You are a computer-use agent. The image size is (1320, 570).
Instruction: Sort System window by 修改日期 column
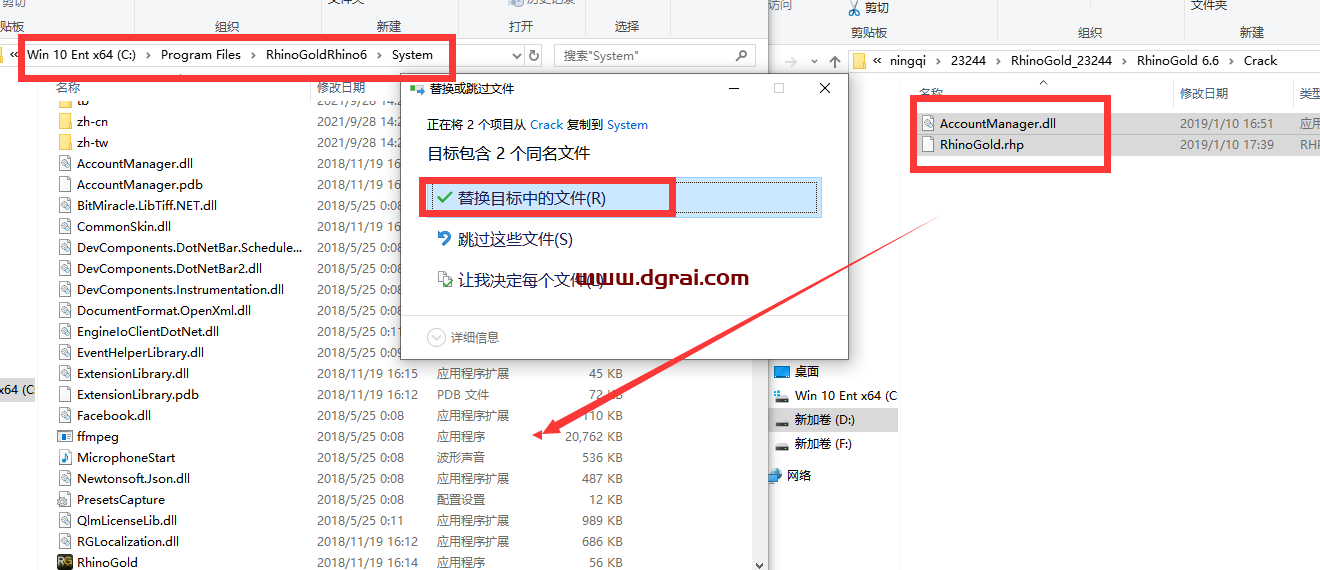tap(340, 87)
